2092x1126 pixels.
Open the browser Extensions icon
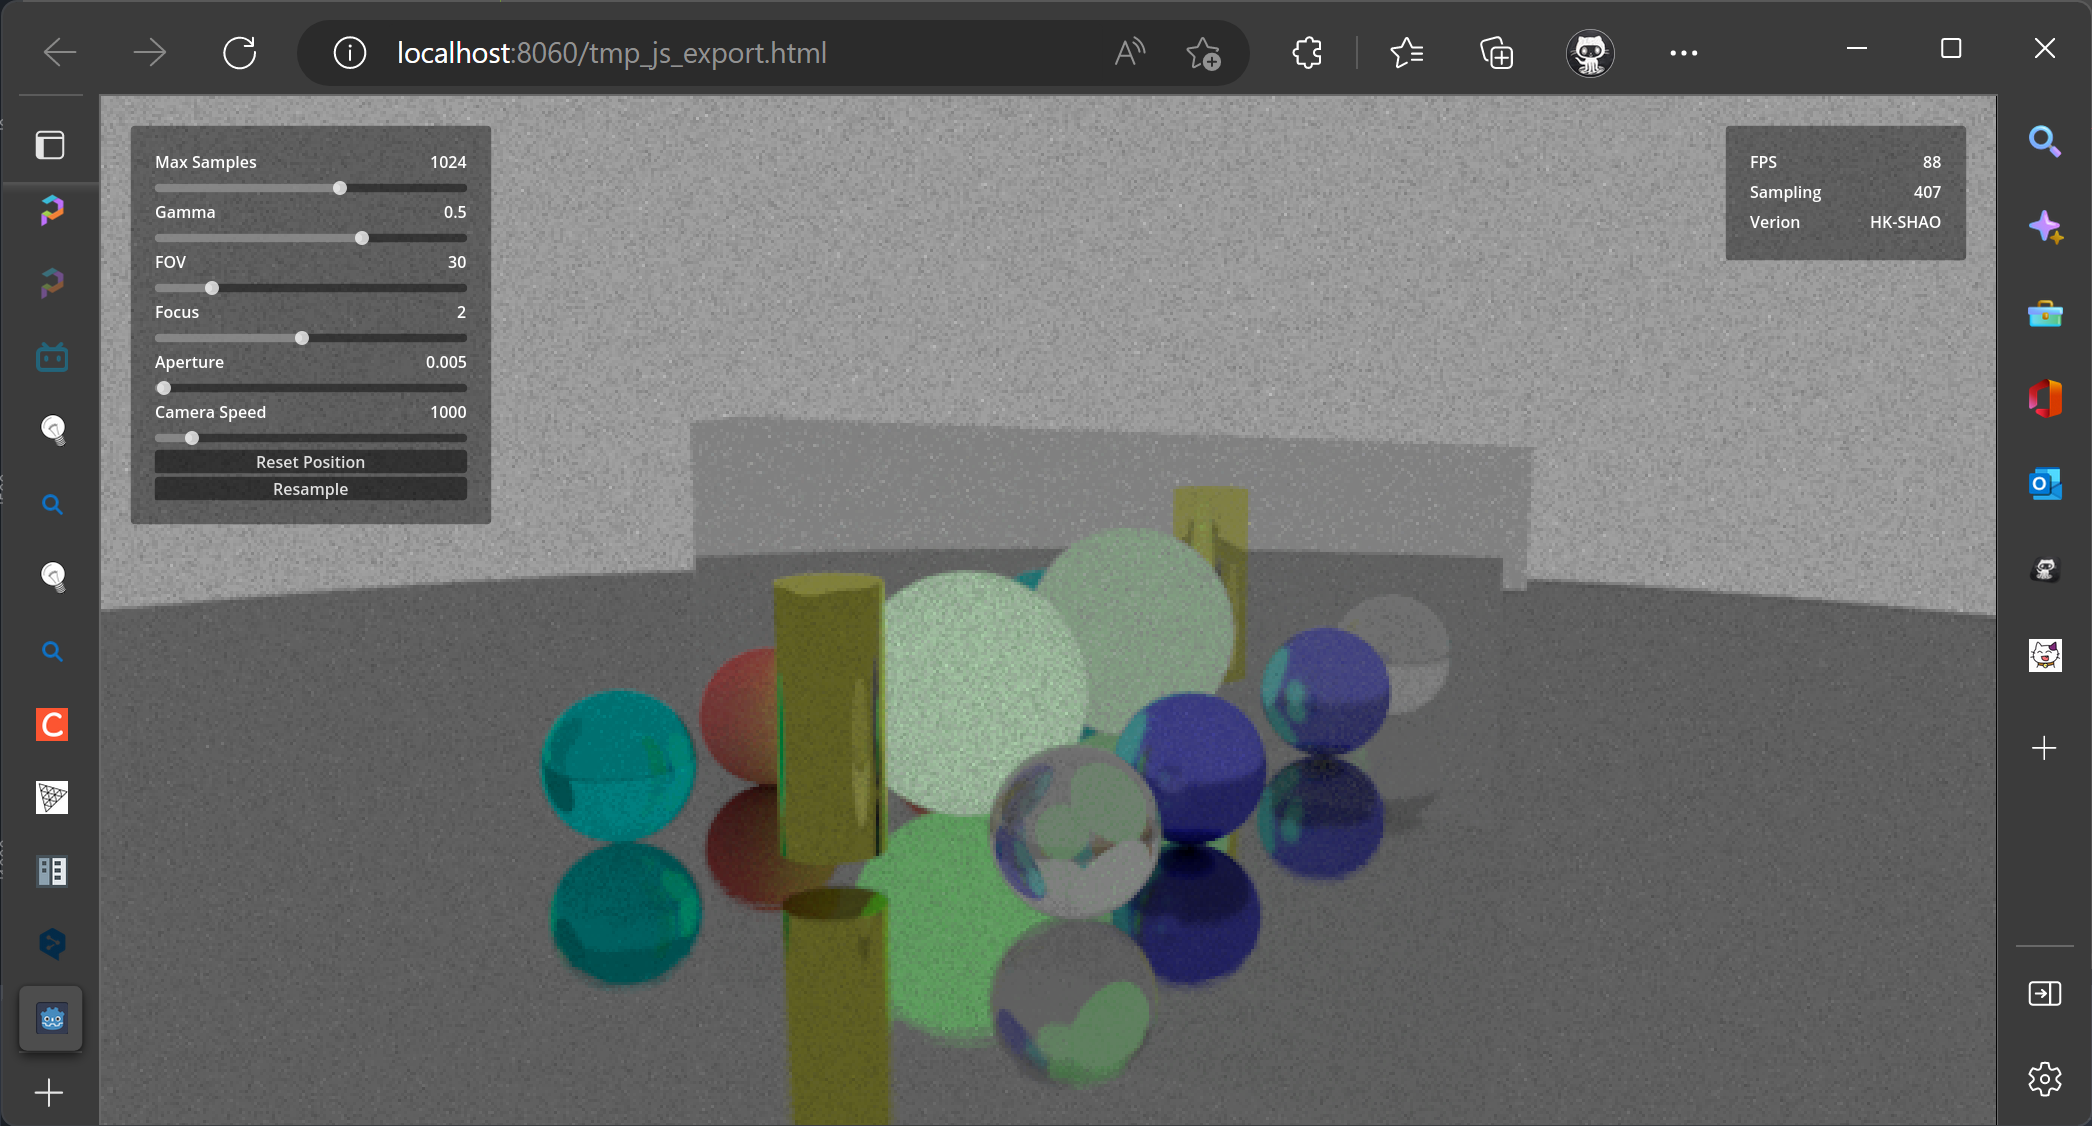[x=1307, y=53]
